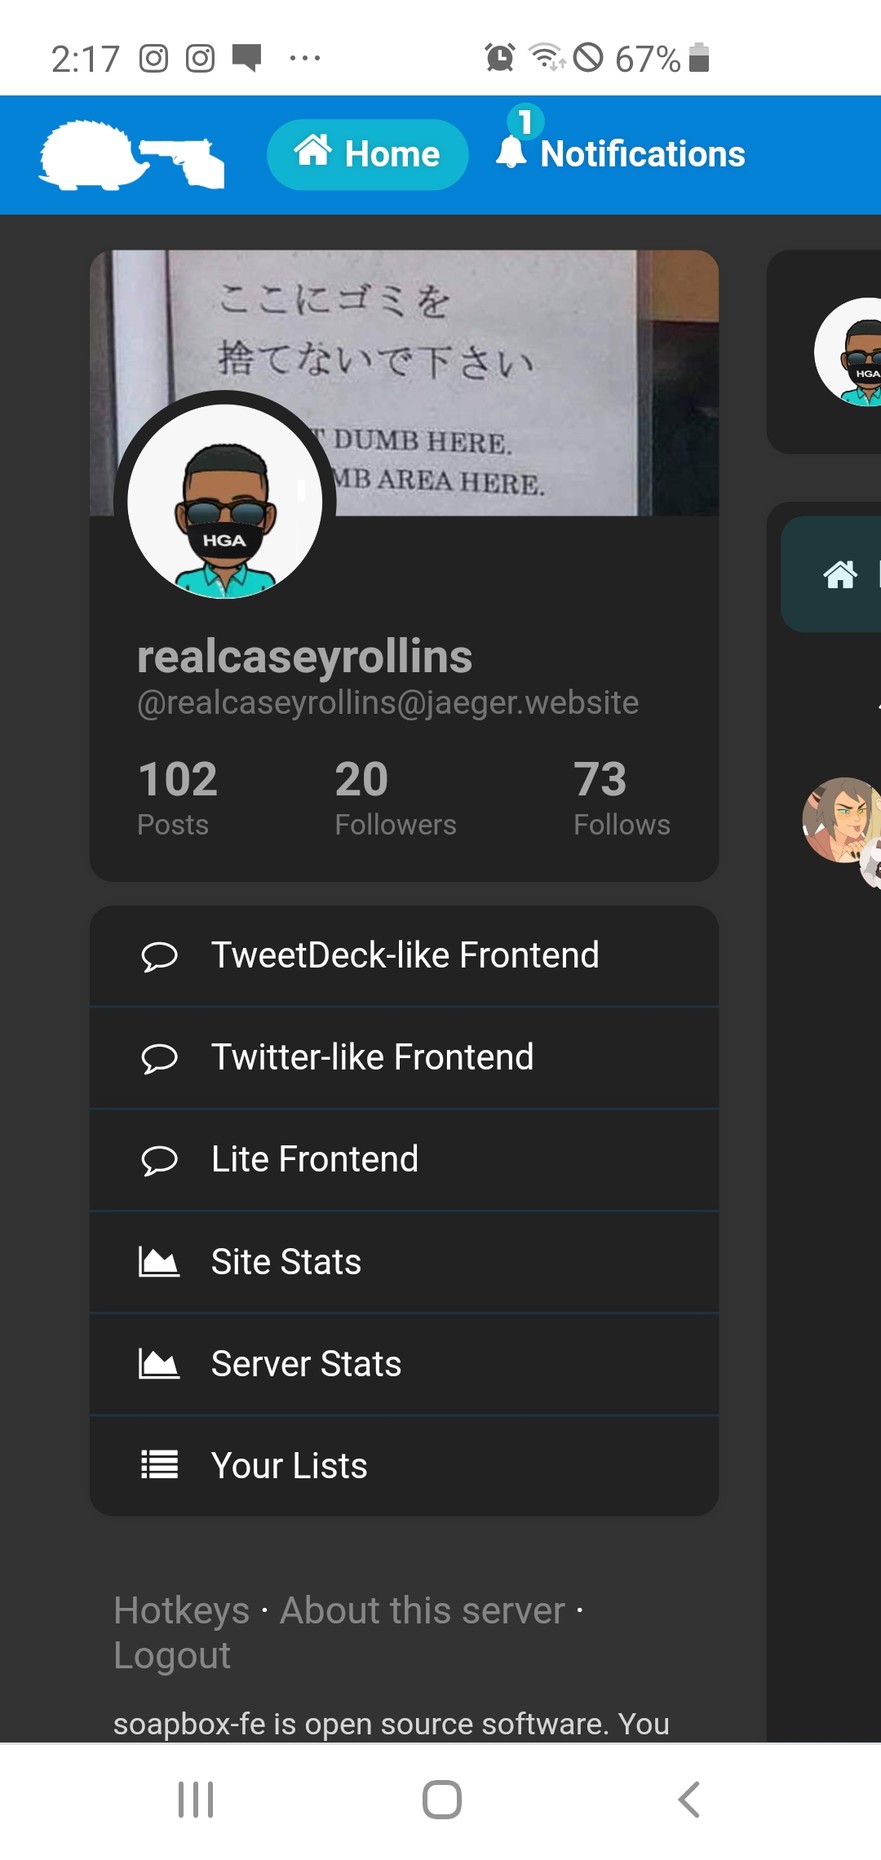The image size is (881, 1860).
Task: Tap the chart icon beside Site Stats
Action: (x=159, y=1262)
